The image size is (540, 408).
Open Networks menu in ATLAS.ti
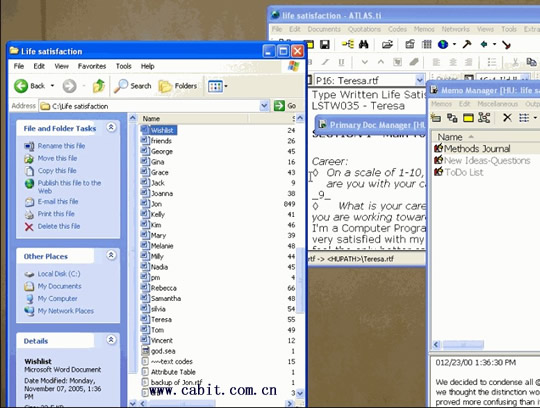pos(455,29)
